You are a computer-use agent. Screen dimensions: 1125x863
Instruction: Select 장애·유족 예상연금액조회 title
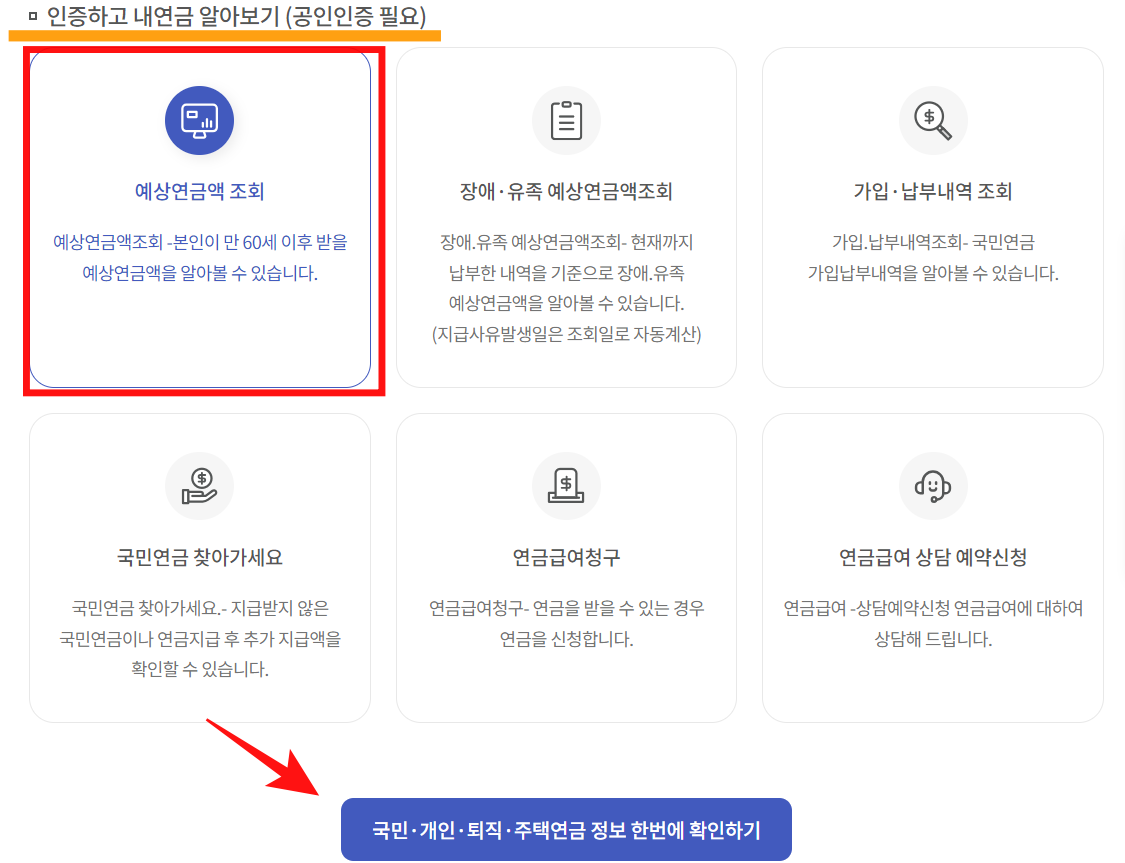(566, 190)
